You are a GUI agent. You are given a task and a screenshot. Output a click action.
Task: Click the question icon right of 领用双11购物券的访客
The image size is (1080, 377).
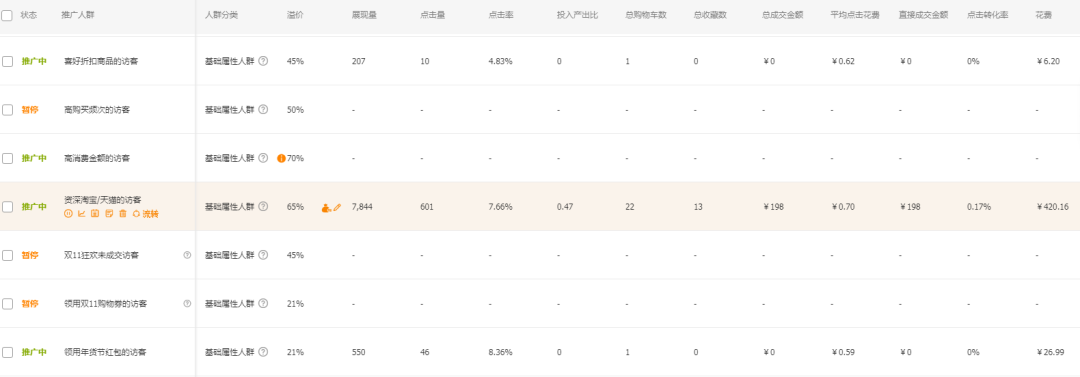pos(187,303)
